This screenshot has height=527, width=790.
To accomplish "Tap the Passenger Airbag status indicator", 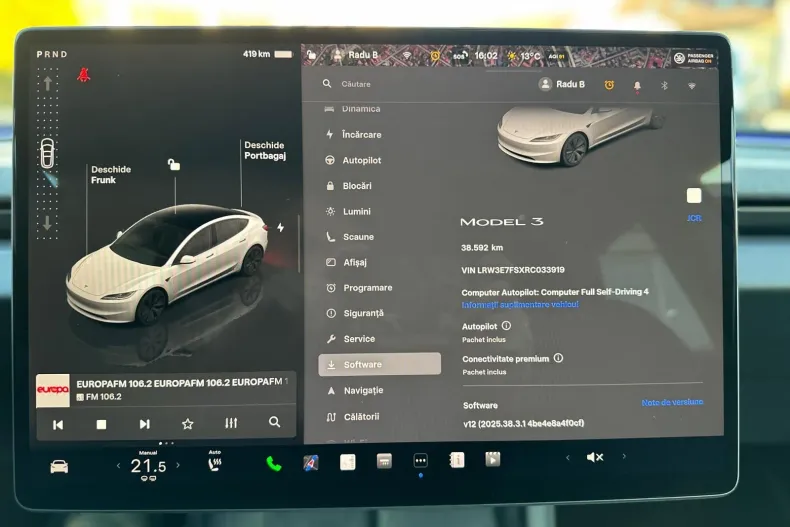I will [x=694, y=58].
